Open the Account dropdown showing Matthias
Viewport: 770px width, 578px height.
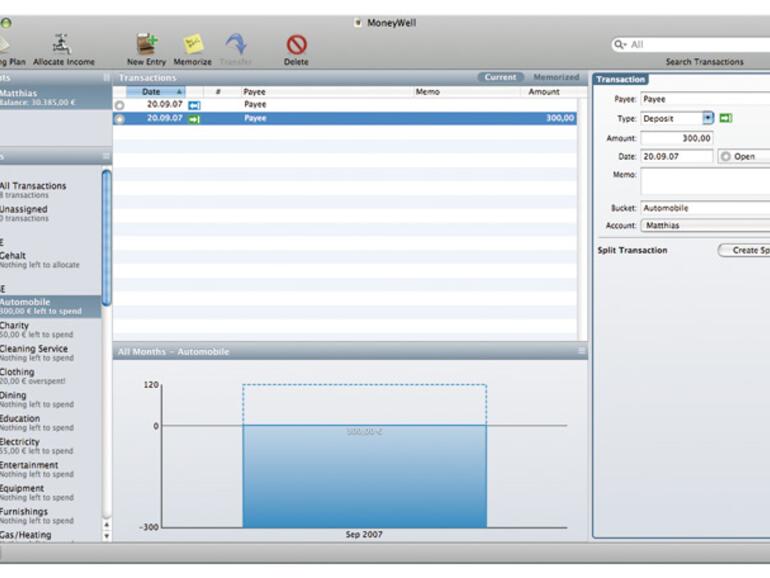[704, 226]
